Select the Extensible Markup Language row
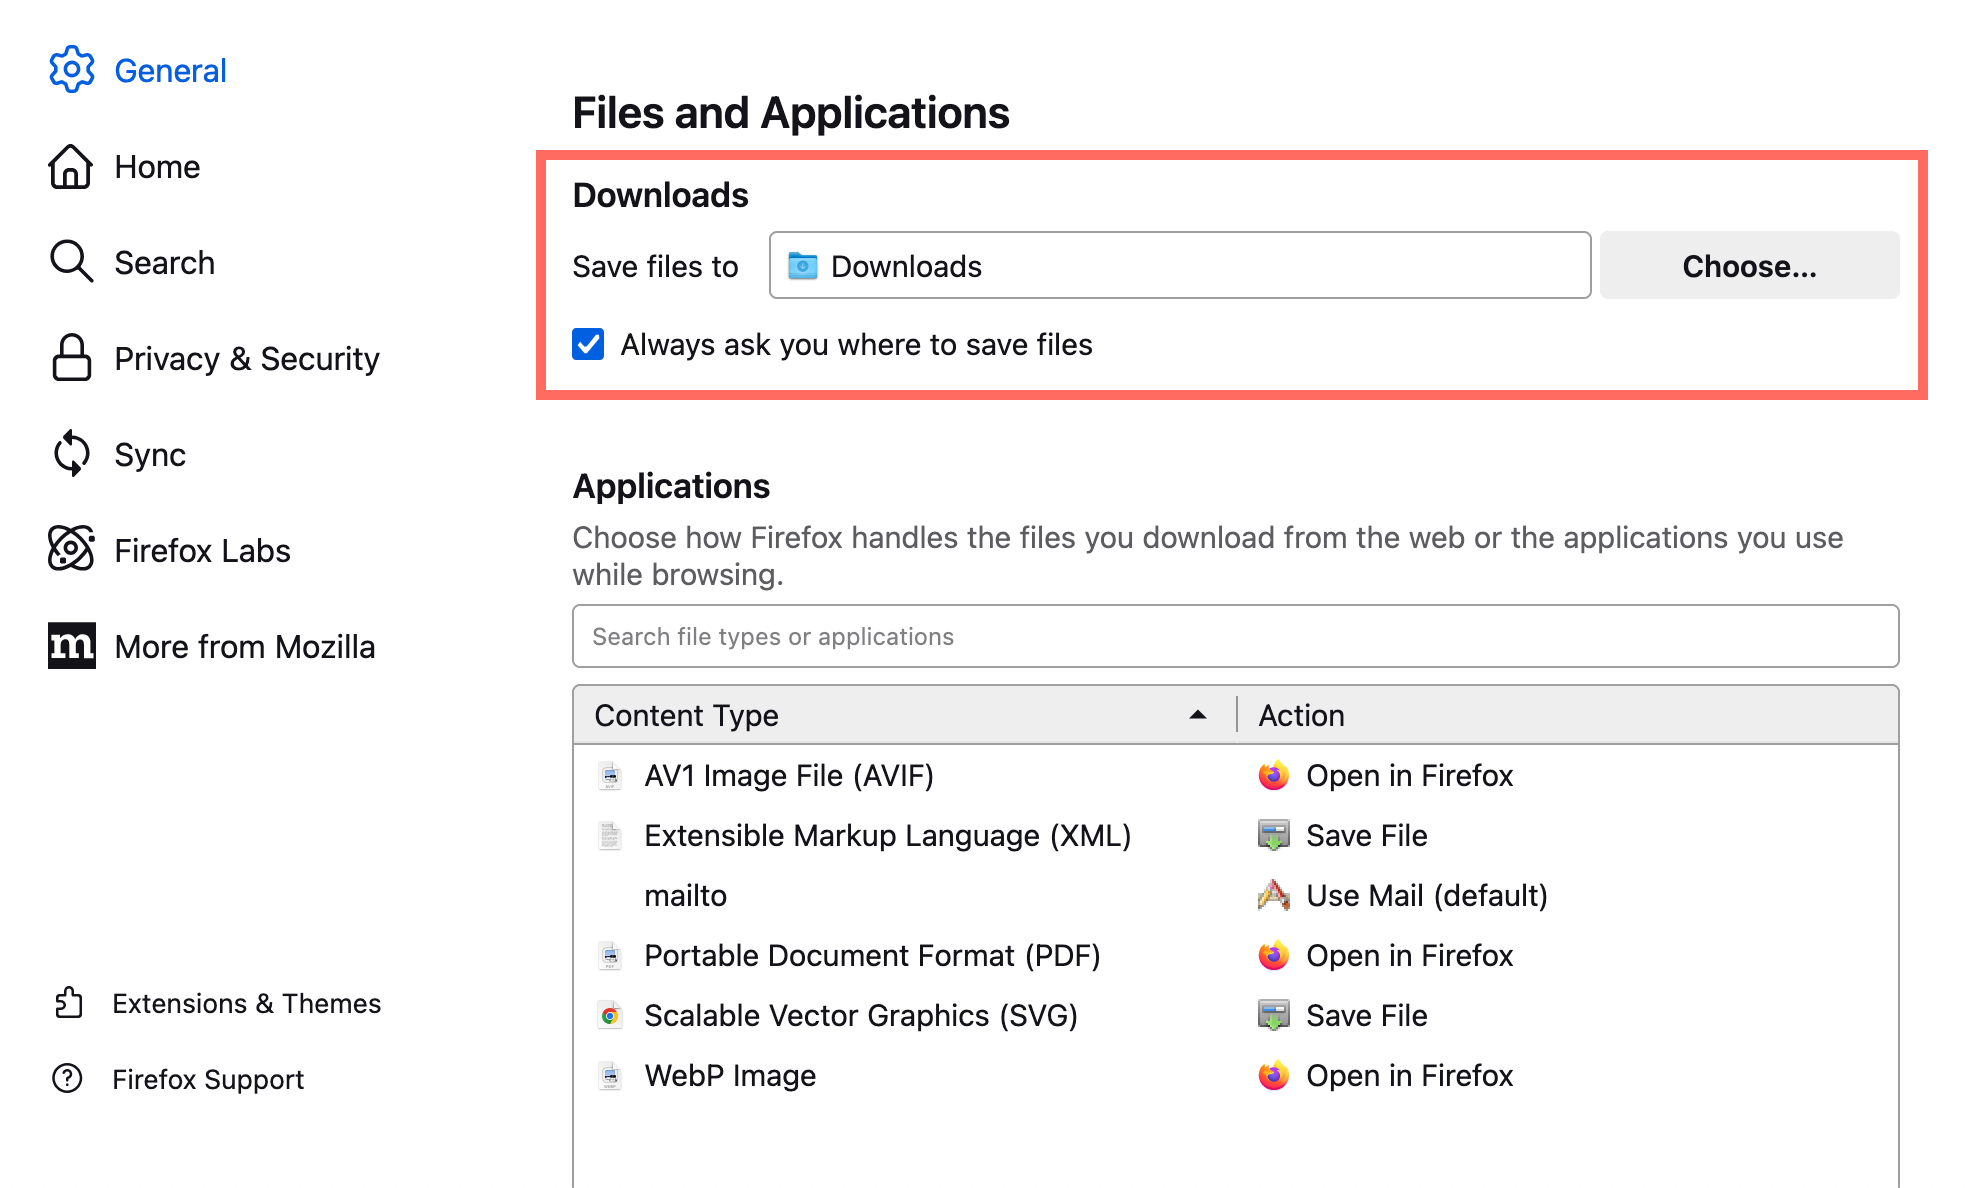This screenshot has height=1188, width=1972. (x=886, y=836)
